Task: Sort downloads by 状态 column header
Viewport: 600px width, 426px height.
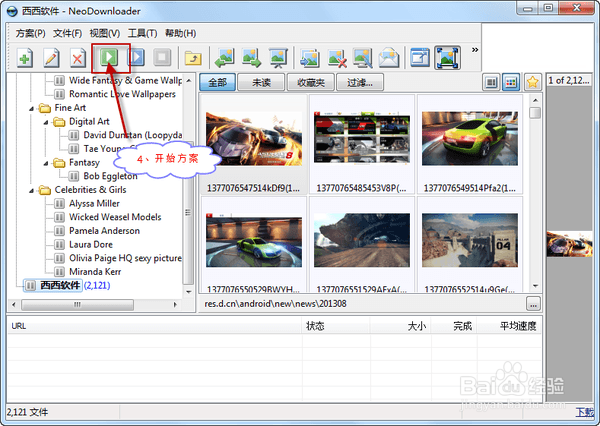Action: tap(336, 326)
